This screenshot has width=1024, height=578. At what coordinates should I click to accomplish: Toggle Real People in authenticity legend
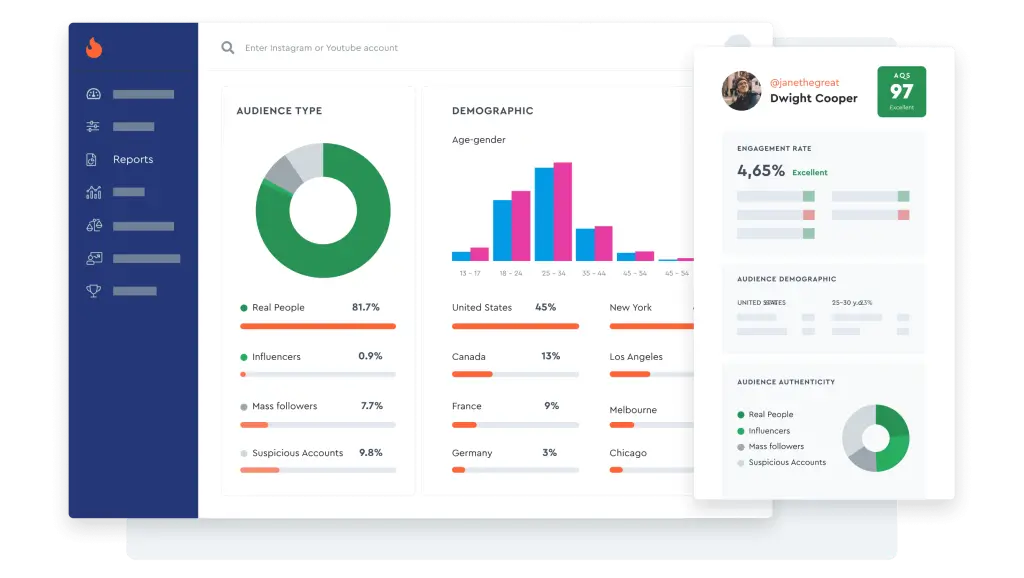(769, 414)
